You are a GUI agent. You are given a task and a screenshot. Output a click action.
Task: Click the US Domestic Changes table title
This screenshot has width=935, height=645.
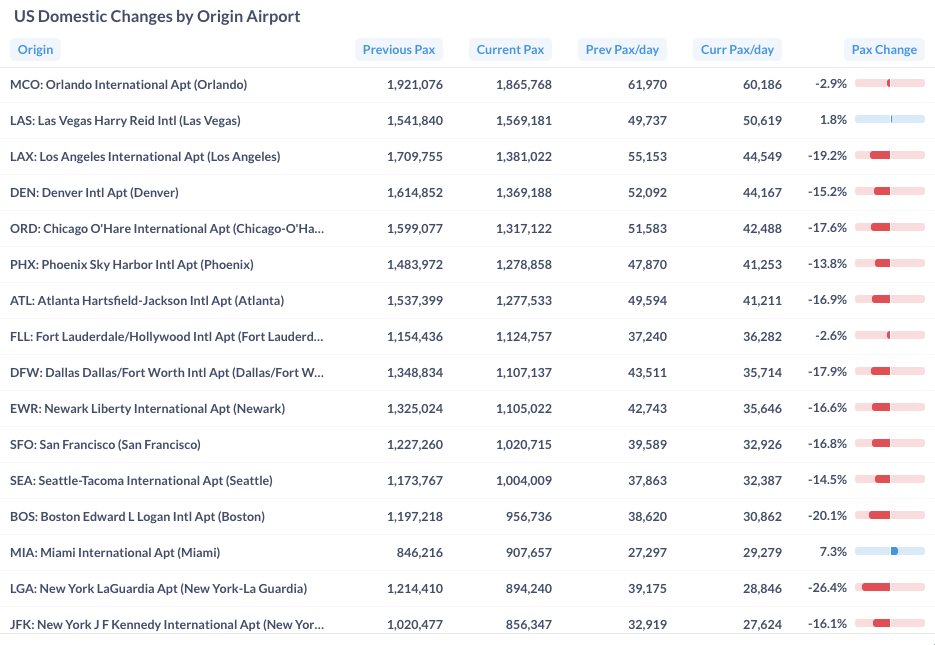pos(157,17)
